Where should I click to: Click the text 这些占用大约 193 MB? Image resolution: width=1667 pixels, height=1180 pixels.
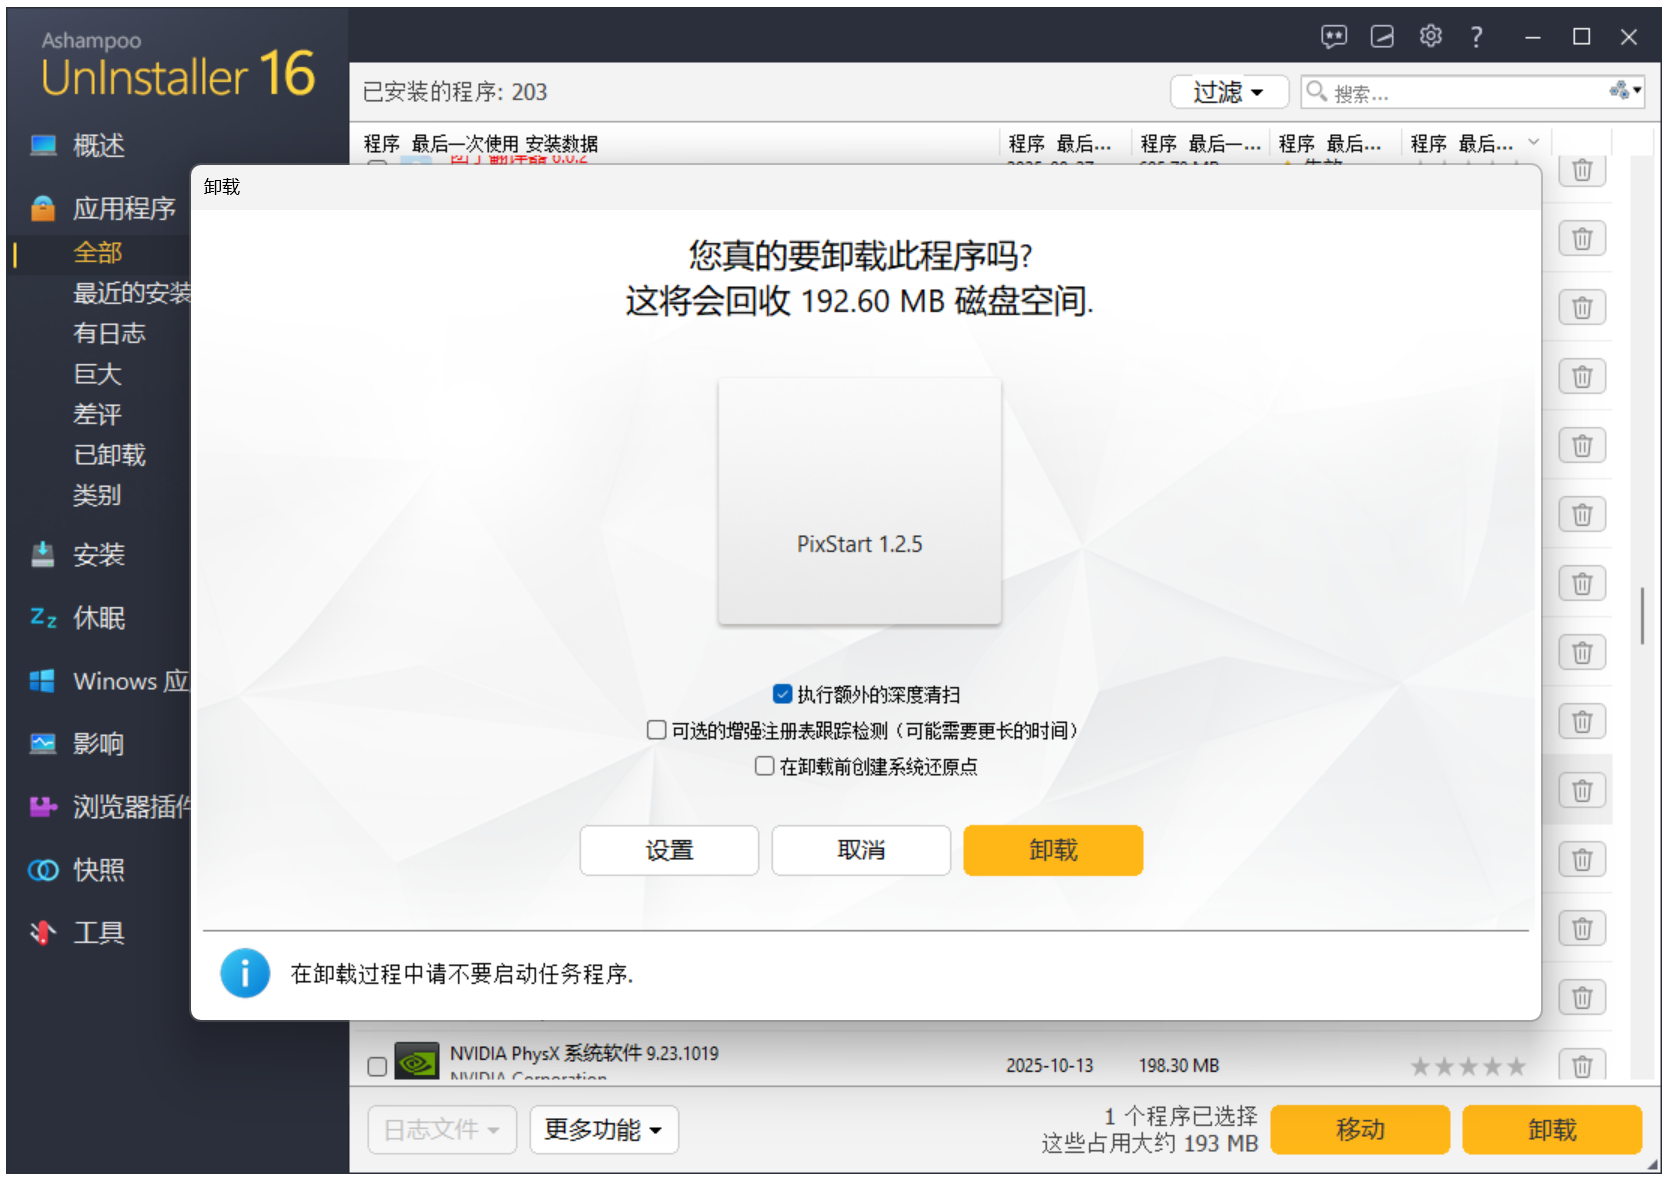tap(1150, 1143)
